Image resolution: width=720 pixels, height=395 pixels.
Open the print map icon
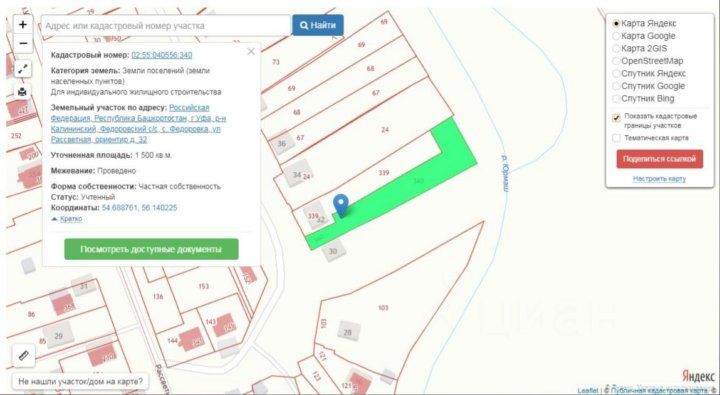(x=23, y=92)
